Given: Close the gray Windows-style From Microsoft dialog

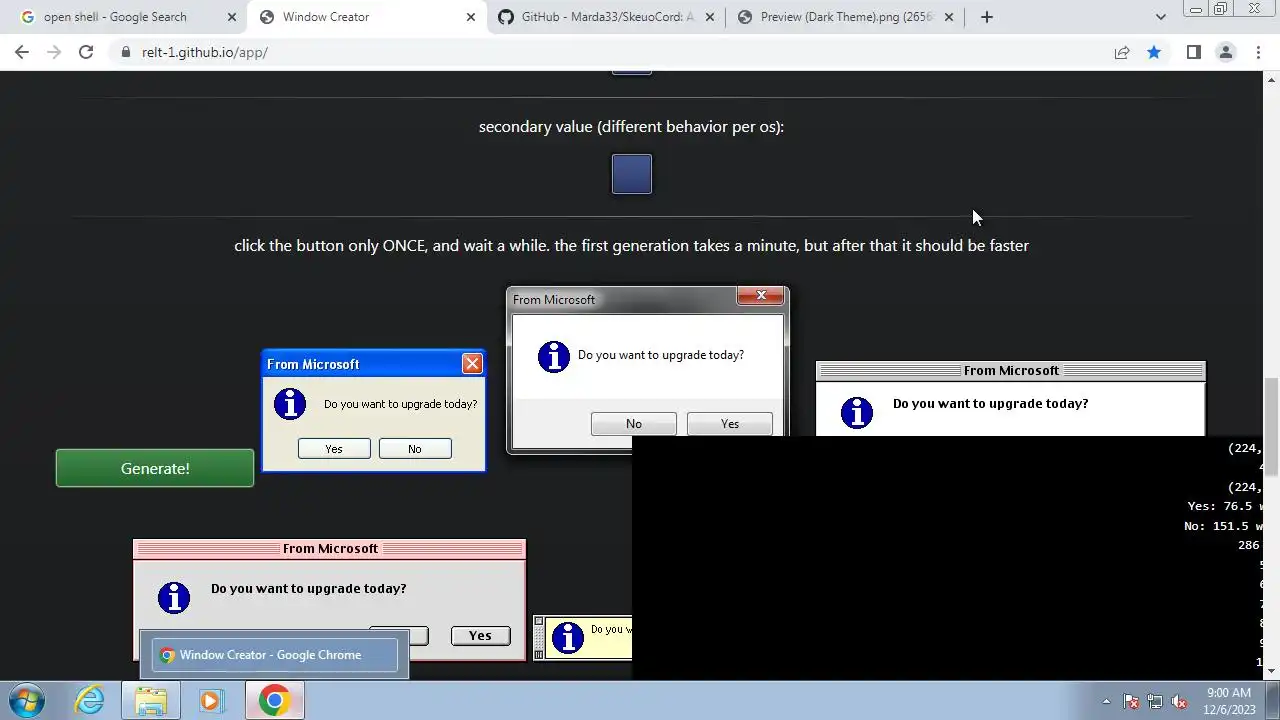Looking at the screenshot, I should [x=761, y=296].
